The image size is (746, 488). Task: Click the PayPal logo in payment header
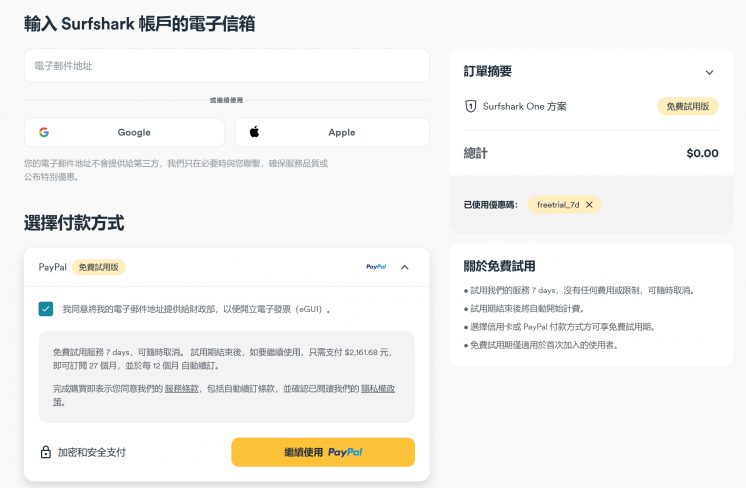[x=376, y=267]
